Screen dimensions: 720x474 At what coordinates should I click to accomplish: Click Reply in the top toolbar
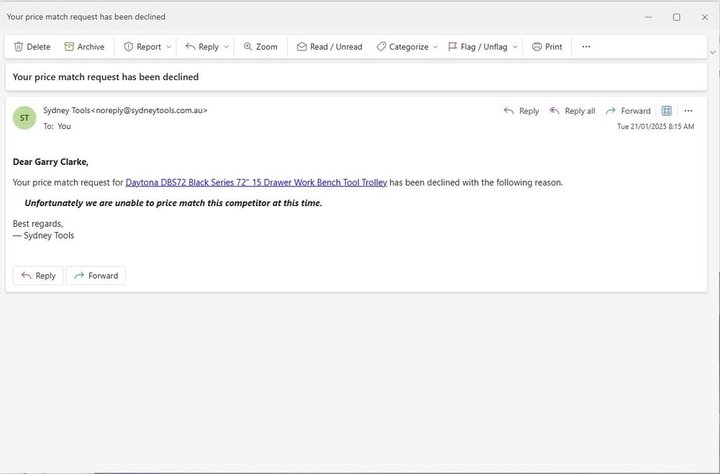[202, 47]
